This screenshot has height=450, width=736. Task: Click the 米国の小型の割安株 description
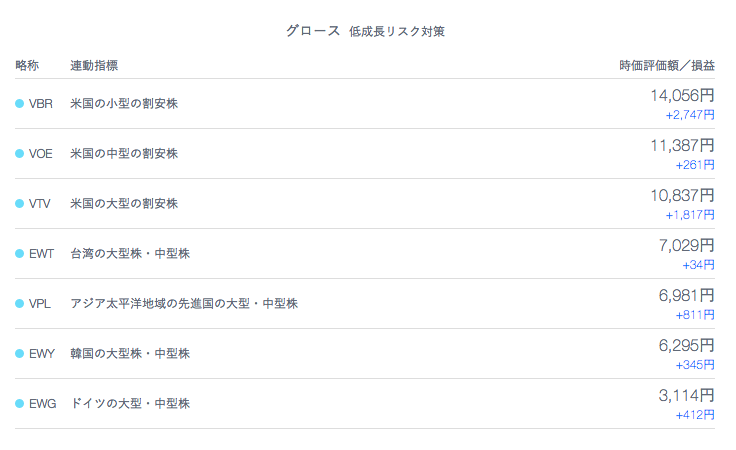point(124,104)
